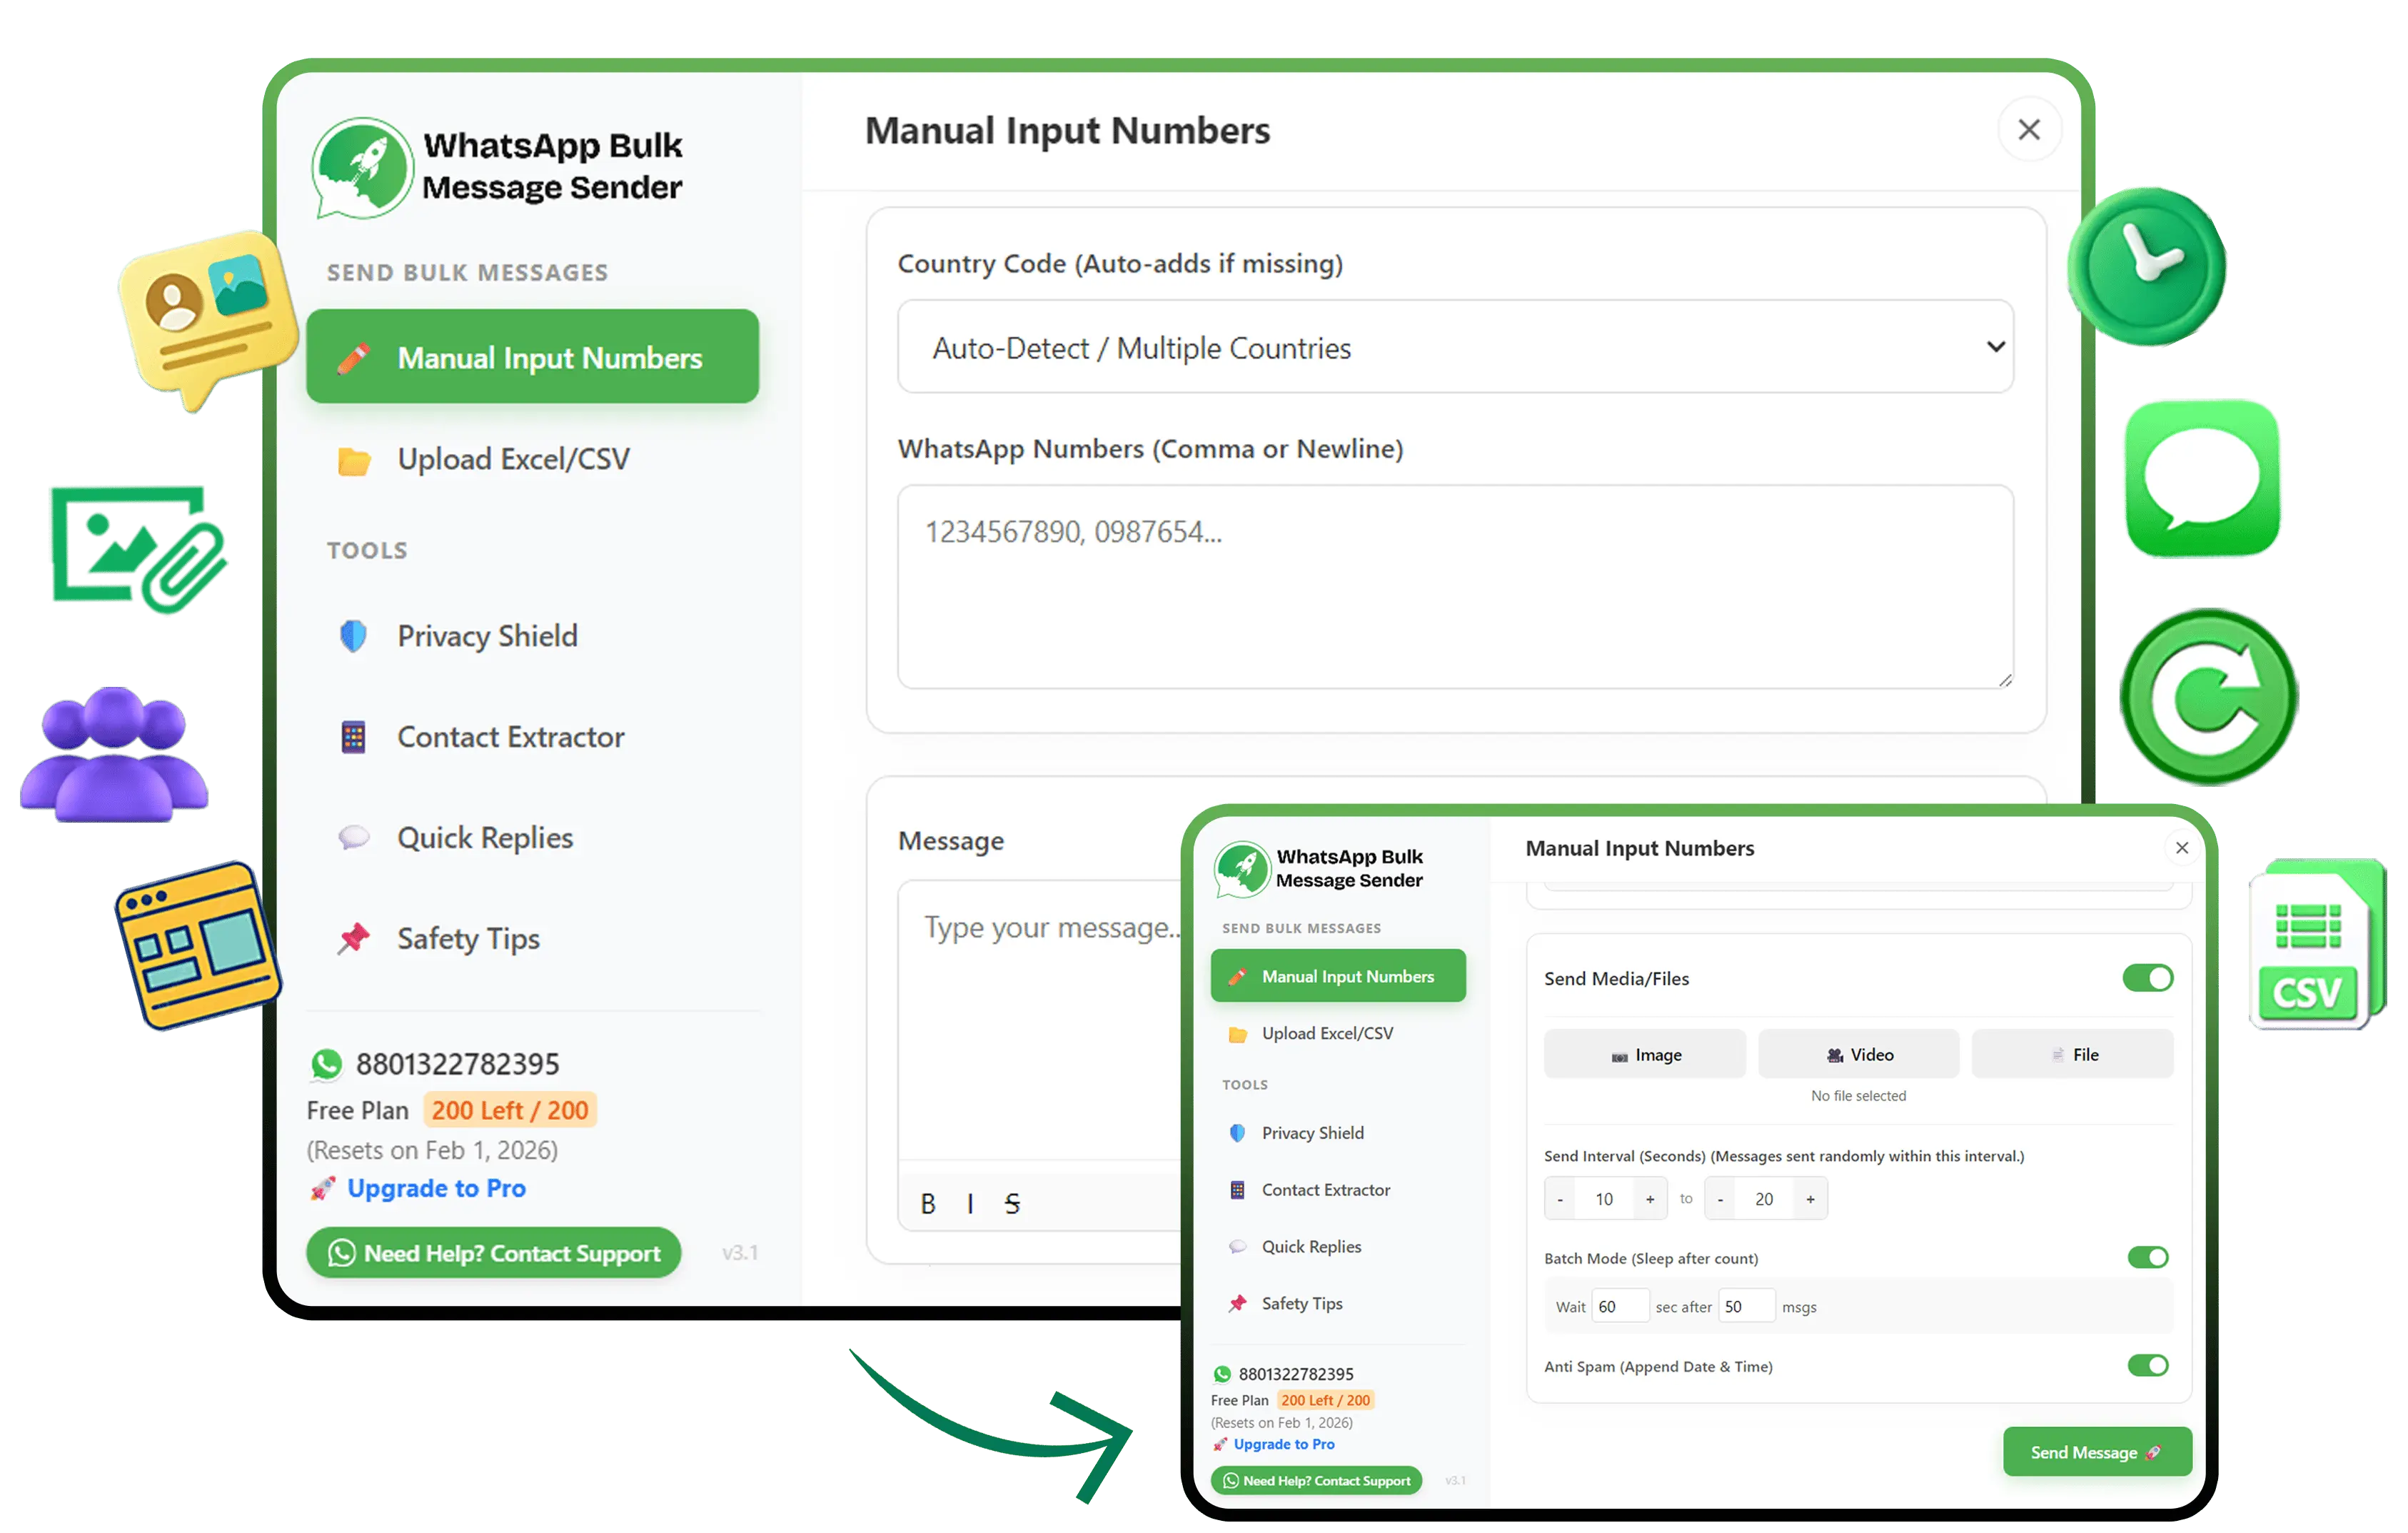This screenshot has width=2408, height=1533.
Task: Decrease maximum send interval with minus button
Action: pyautogui.click(x=1720, y=1199)
